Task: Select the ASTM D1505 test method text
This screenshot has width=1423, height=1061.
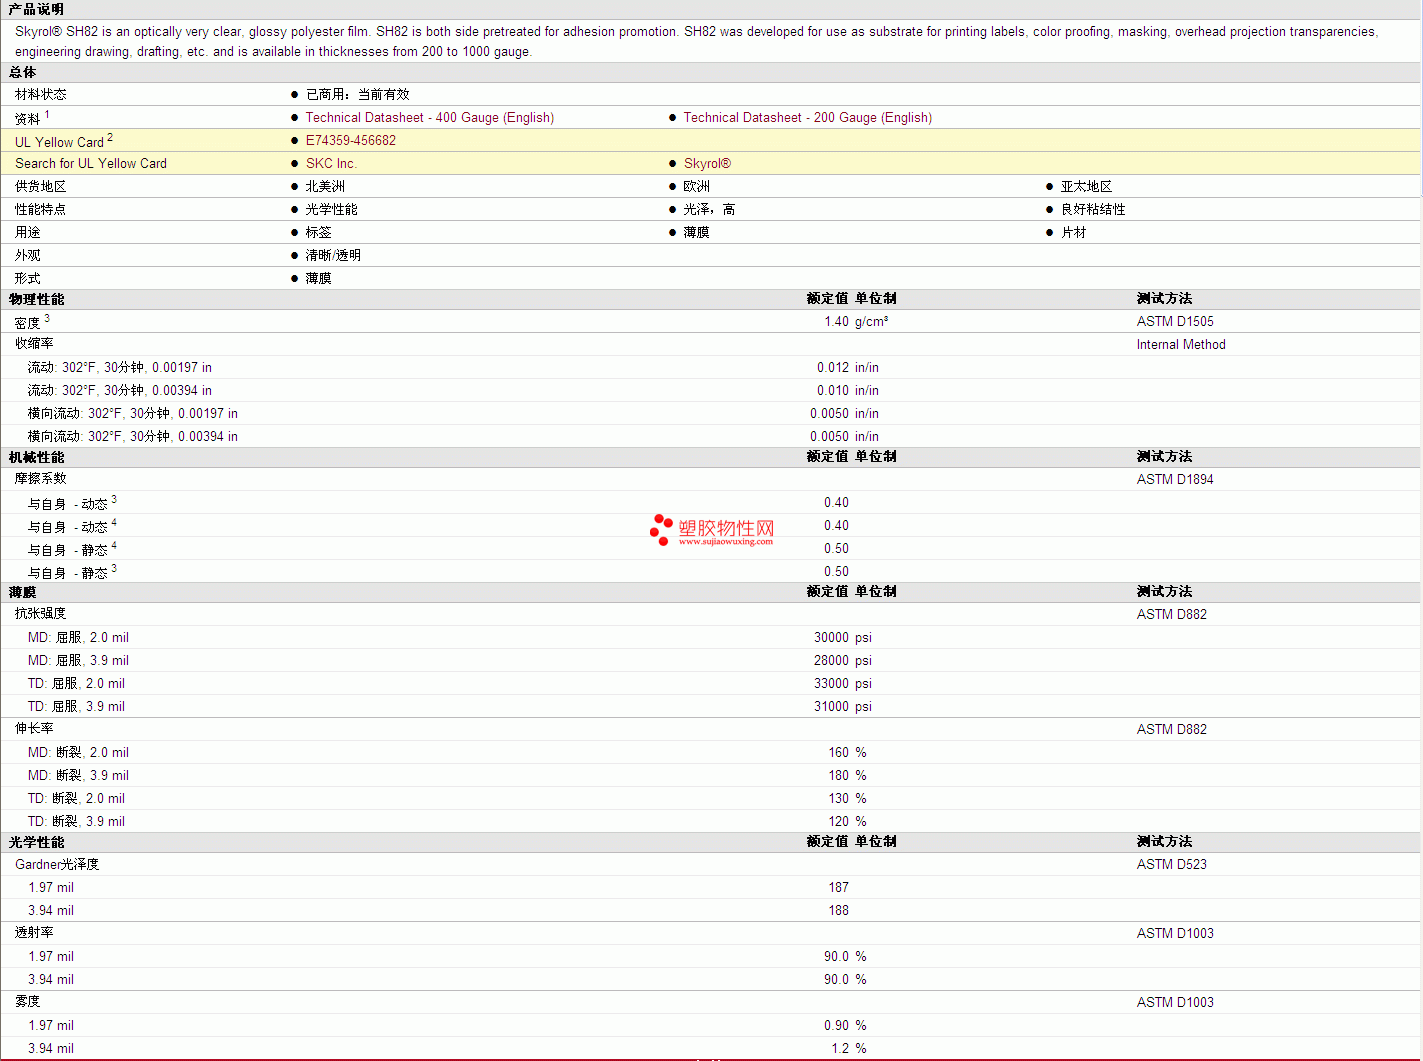Action: (x=1175, y=321)
